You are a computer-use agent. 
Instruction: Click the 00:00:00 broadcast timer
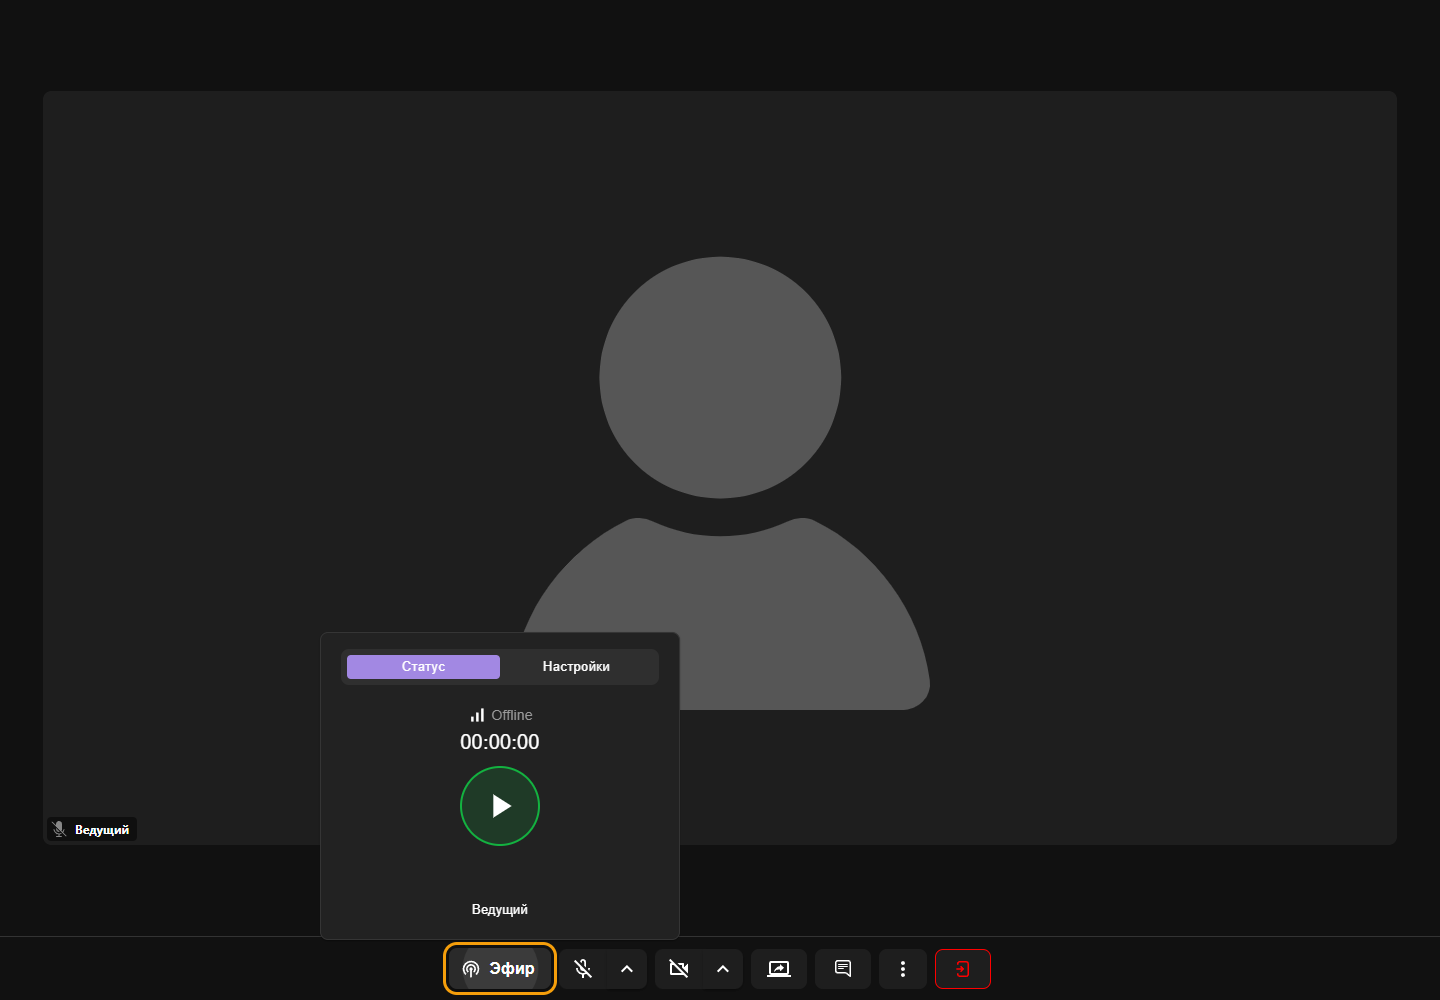(500, 742)
